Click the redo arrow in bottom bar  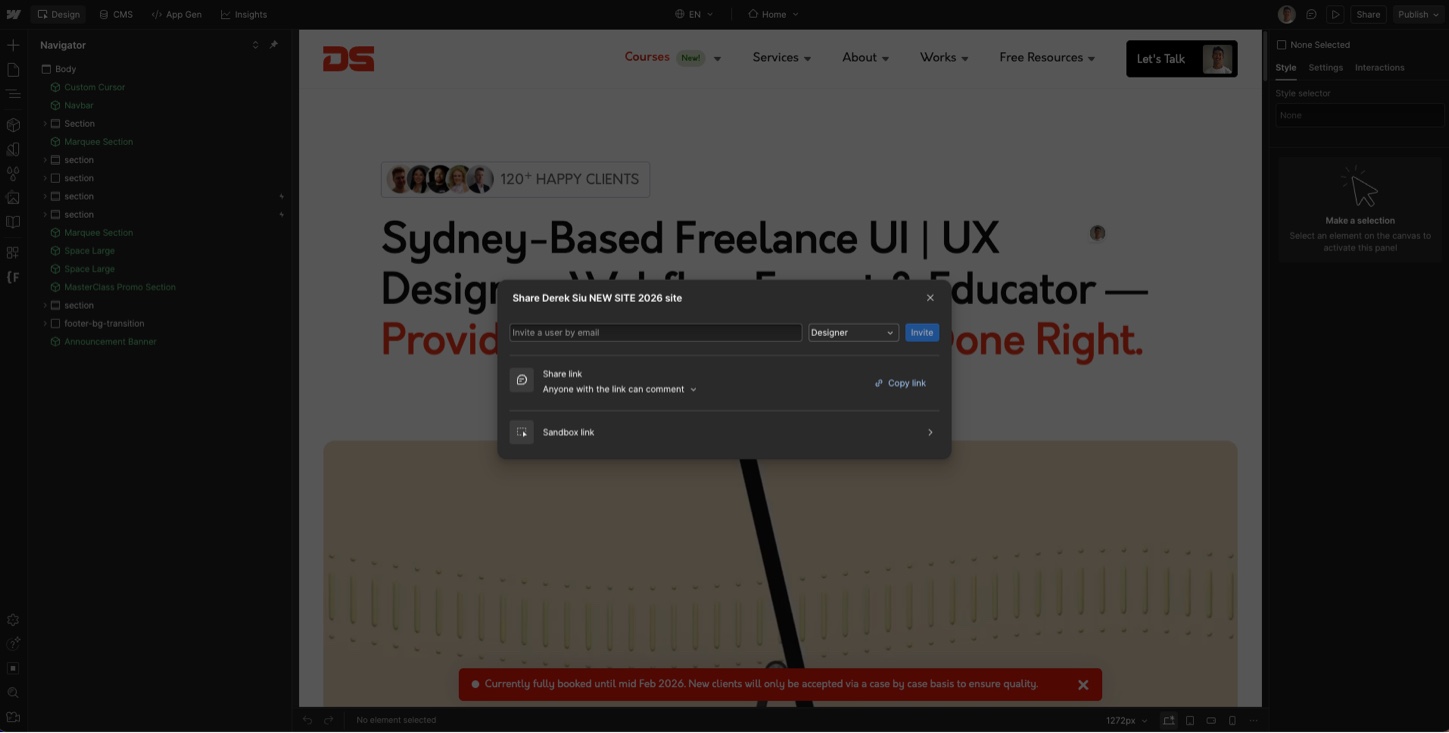click(328, 720)
